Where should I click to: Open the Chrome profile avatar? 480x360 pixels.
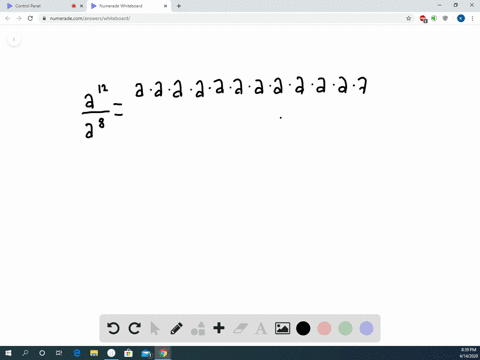pyautogui.click(x=461, y=18)
